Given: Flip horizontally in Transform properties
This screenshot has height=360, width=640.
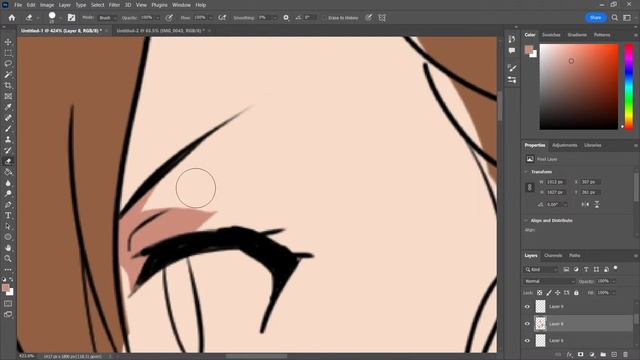Looking at the screenshot, I should (x=585, y=204).
